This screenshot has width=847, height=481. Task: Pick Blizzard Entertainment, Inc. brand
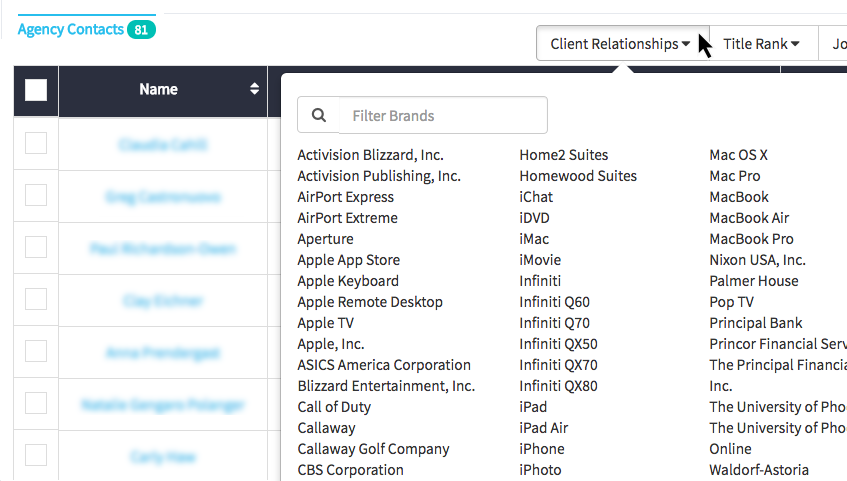click(386, 387)
